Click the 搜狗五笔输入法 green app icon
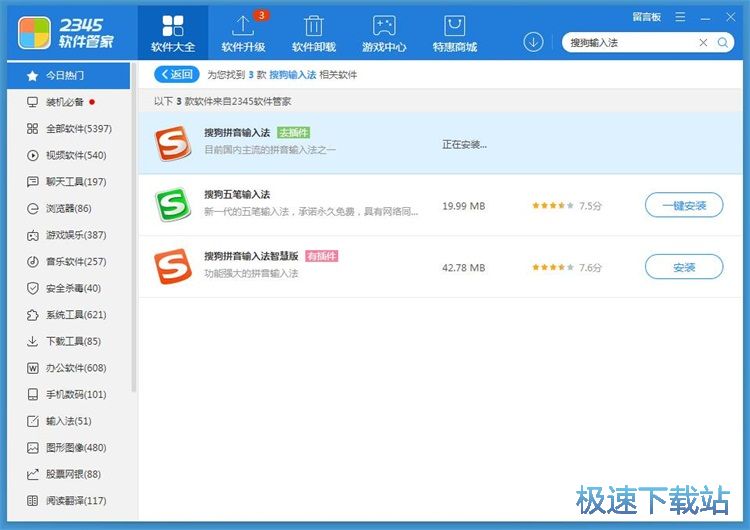The width and height of the screenshot is (750, 530). [x=171, y=205]
